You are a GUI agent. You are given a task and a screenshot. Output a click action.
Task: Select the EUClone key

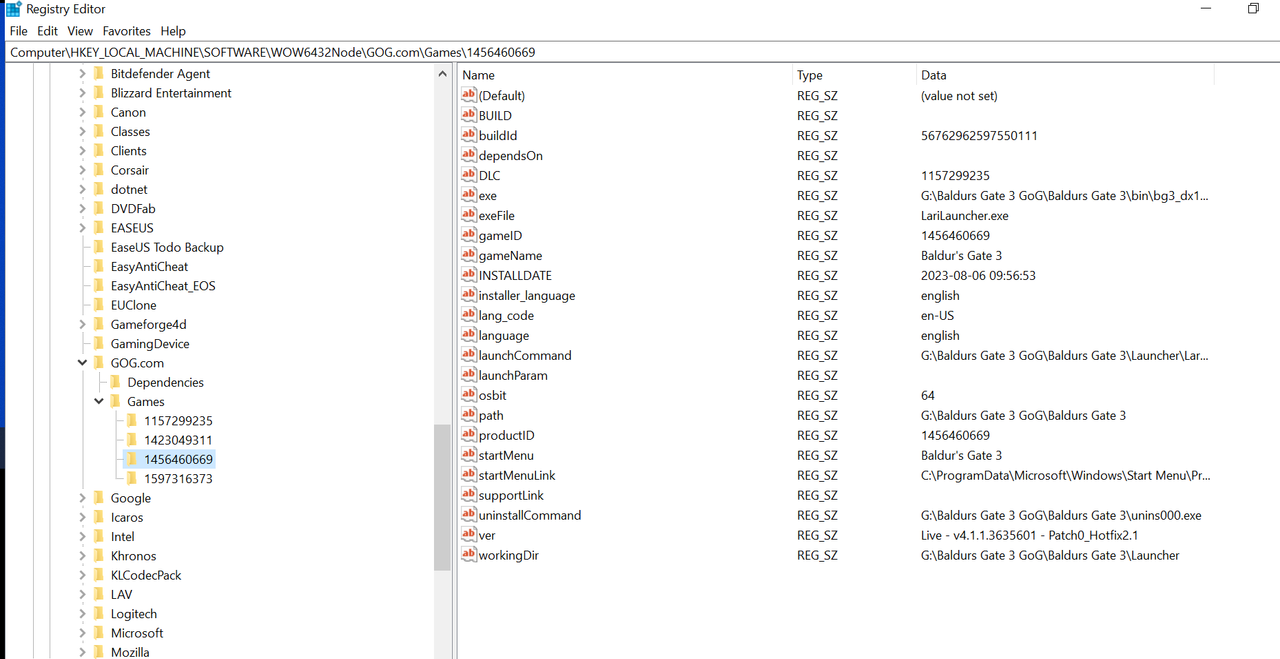[x=133, y=305]
